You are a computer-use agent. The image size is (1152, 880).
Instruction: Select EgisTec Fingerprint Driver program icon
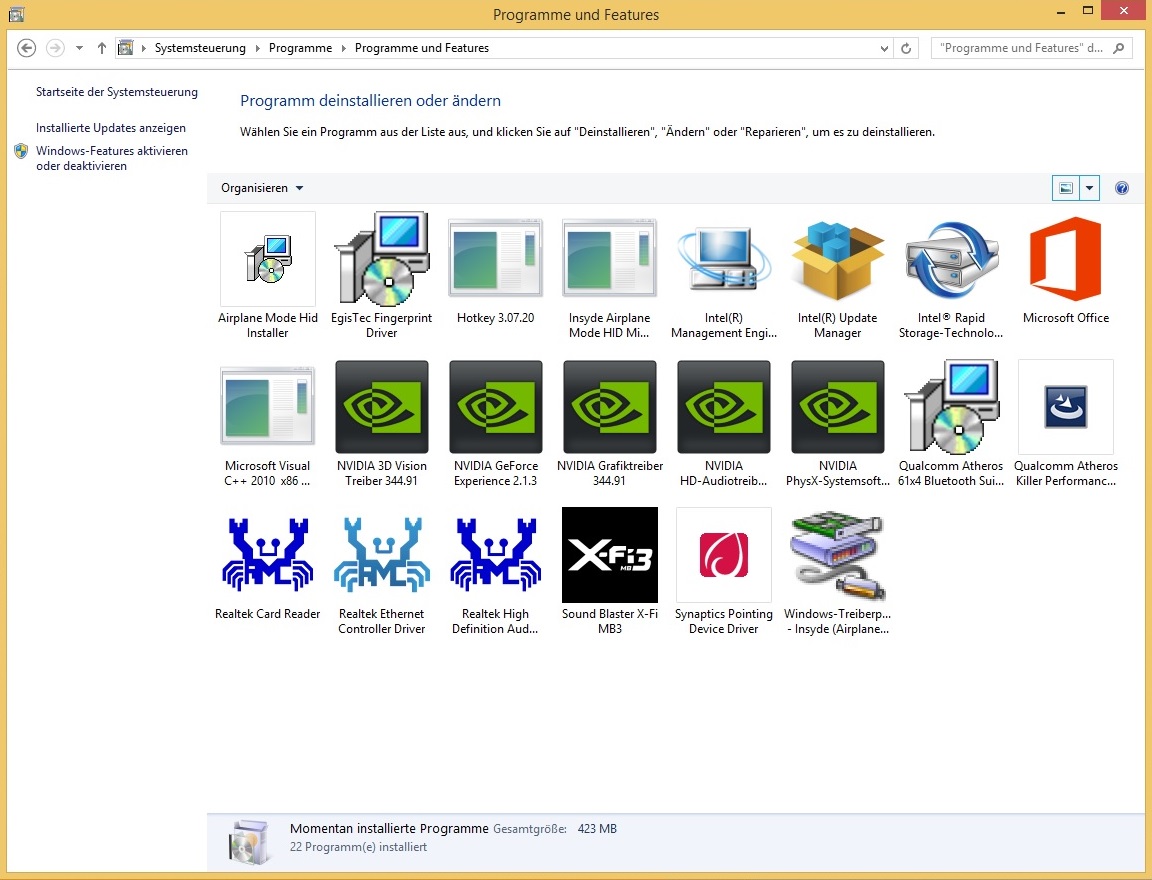(x=381, y=259)
